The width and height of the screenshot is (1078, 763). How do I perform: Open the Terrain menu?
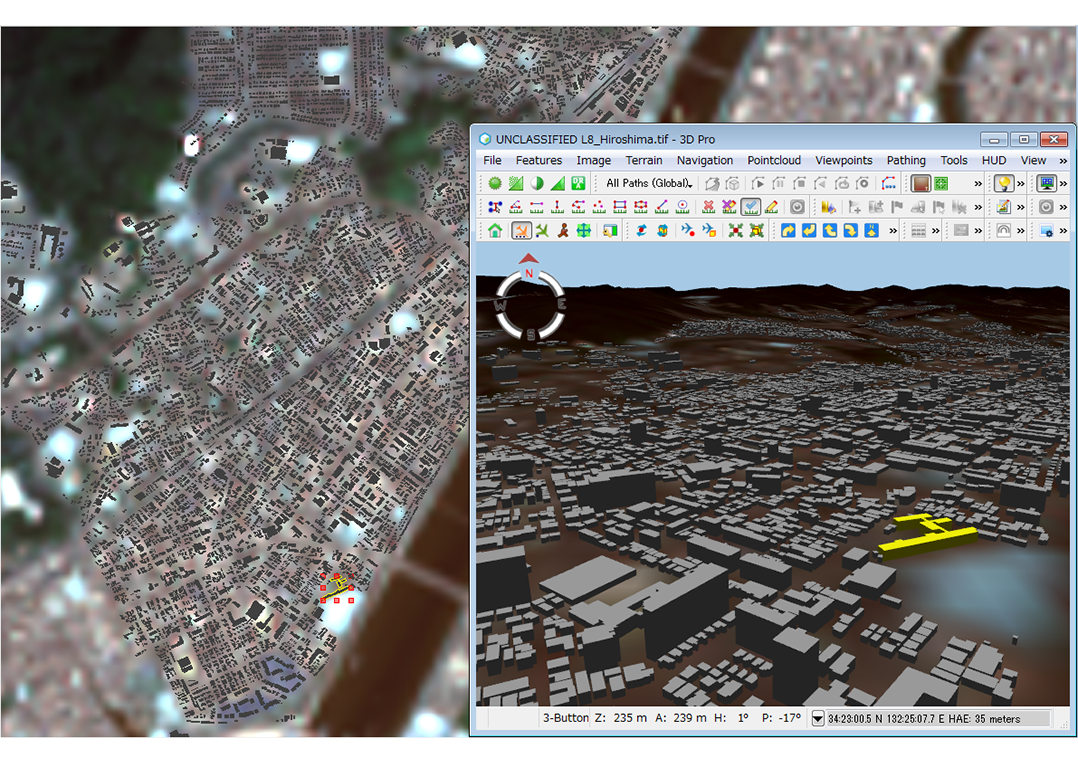tap(644, 160)
